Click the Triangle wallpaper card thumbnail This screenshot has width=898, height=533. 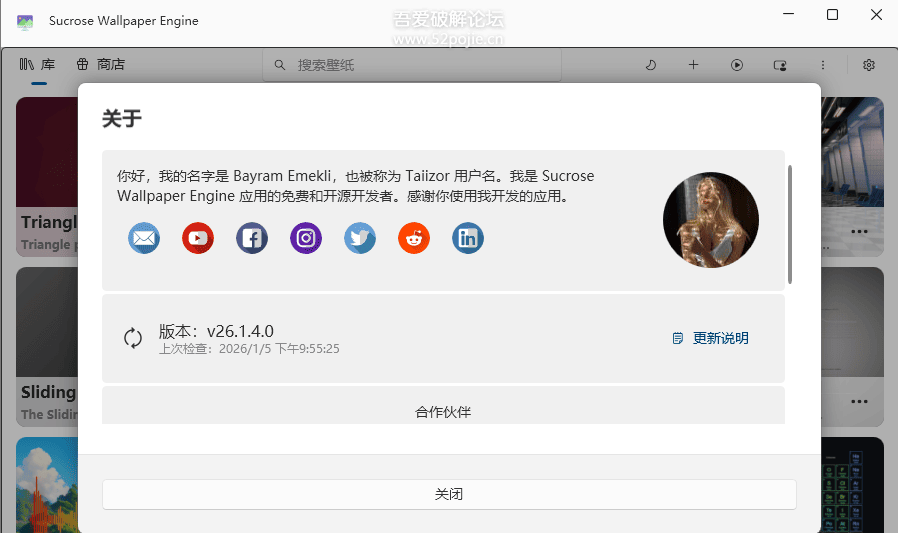point(47,152)
